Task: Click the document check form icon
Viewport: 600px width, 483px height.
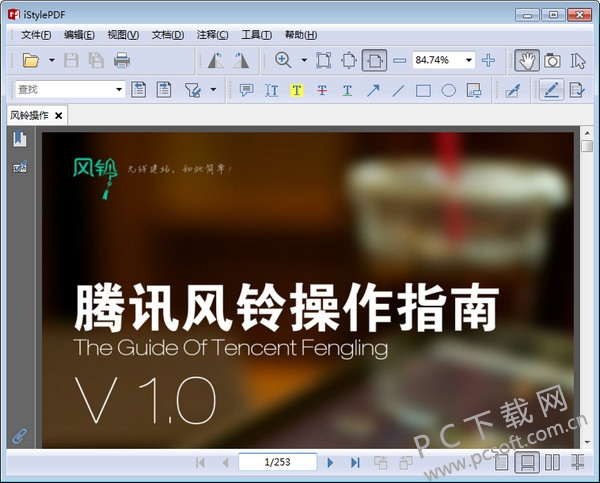Action: tap(577, 90)
